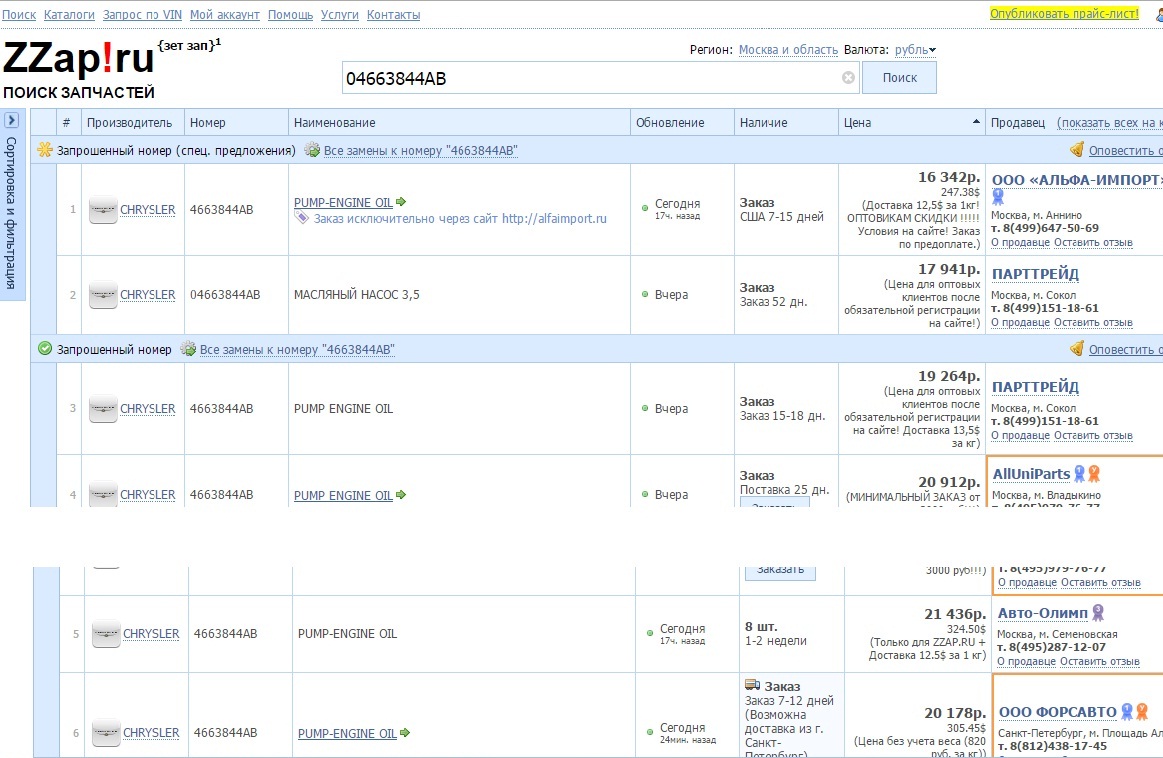
Task: Click the part name МАСЛЯНЫЙ НАСОС 3,5
Action: pos(357,295)
